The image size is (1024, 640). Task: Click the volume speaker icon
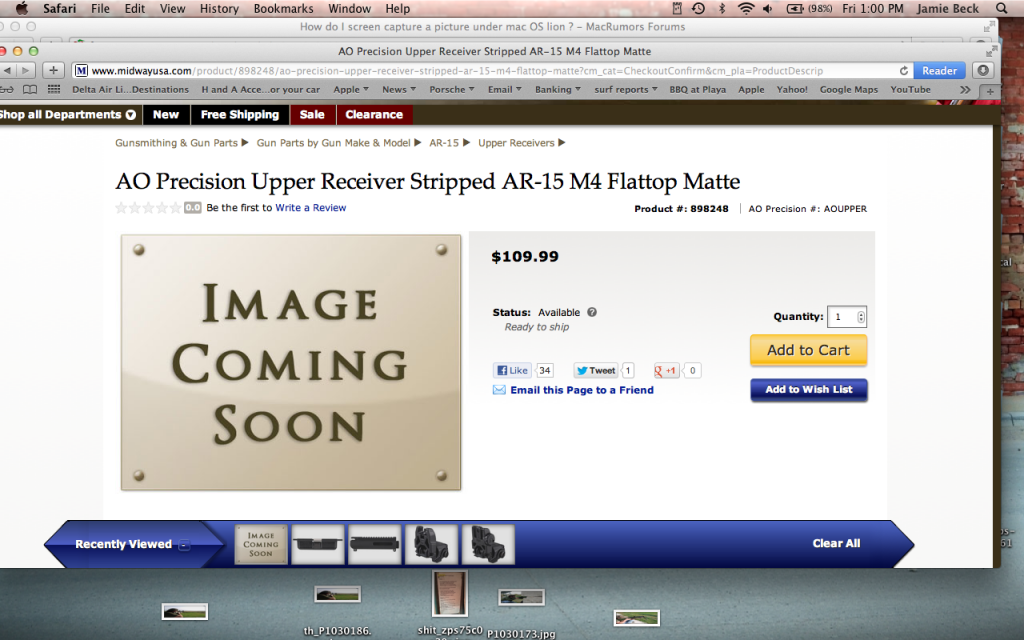(x=767, y=8)
